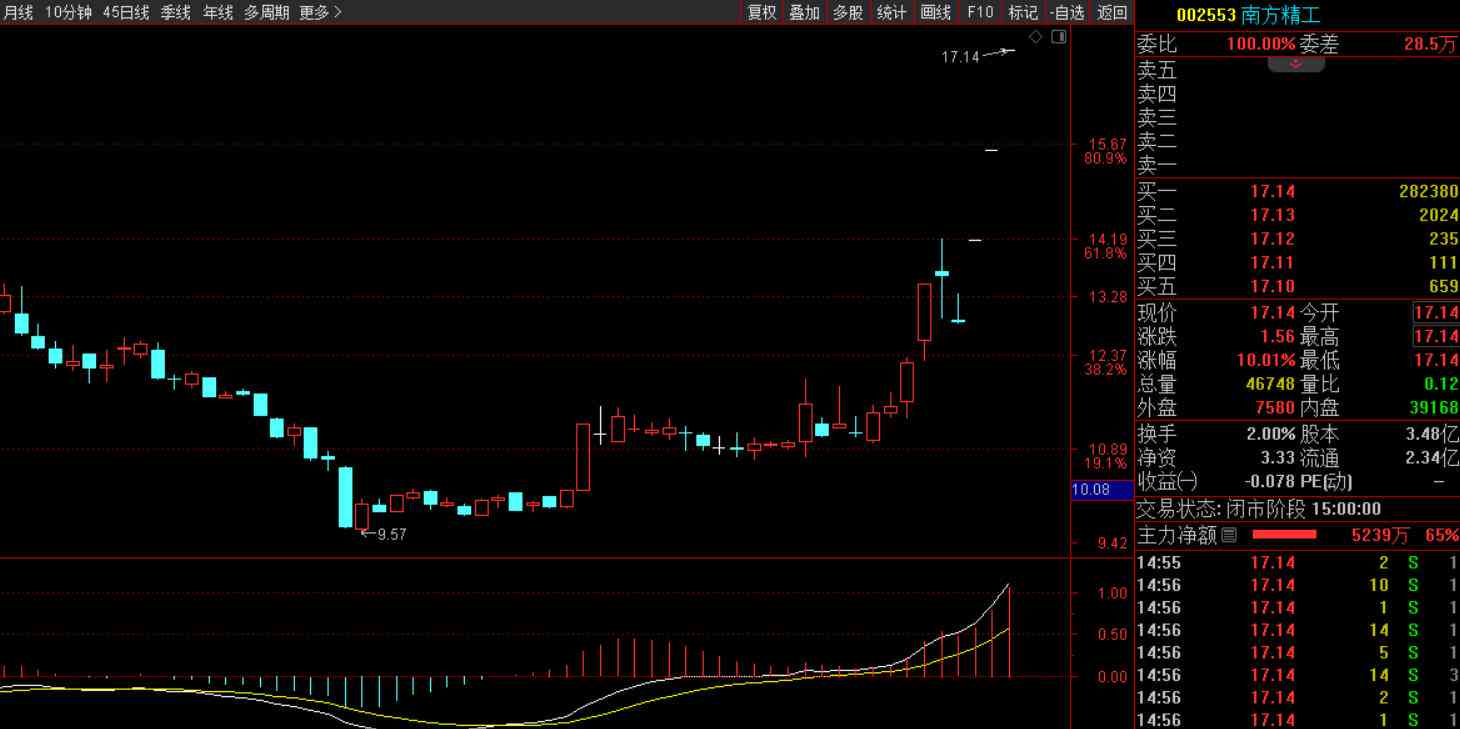Click the 涨幅 value 10.01%
This screenshot has height=729, width=1460.
pyautogui.click(x=1264, y=360)
